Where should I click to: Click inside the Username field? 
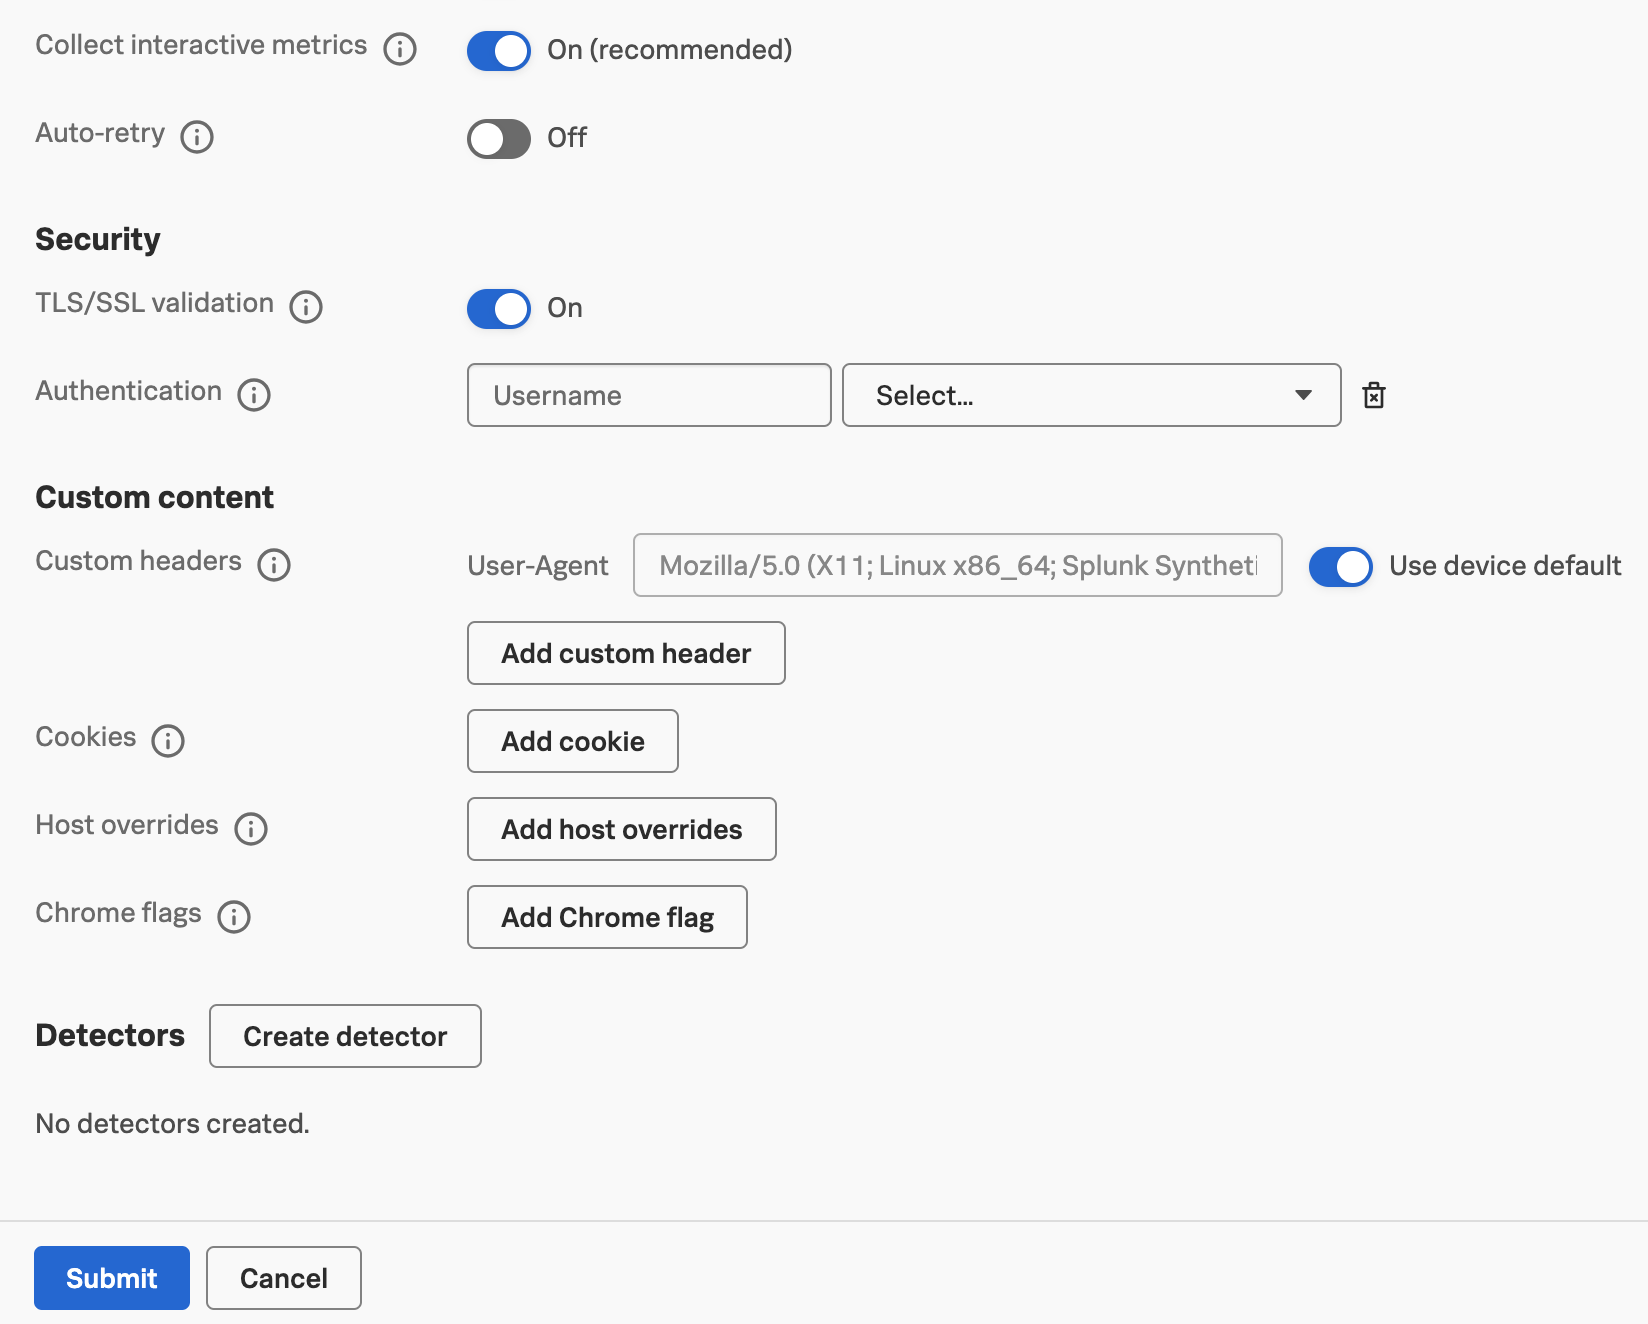(648, 395)
